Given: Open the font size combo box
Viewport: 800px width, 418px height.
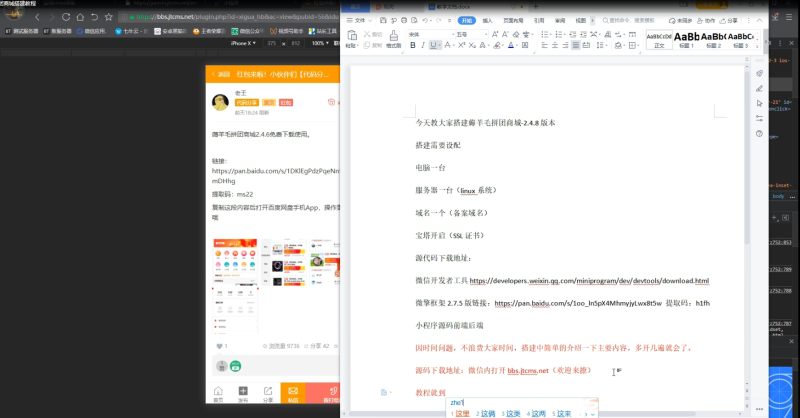Looking at the screenshot, I should click(x=471, y=34).
